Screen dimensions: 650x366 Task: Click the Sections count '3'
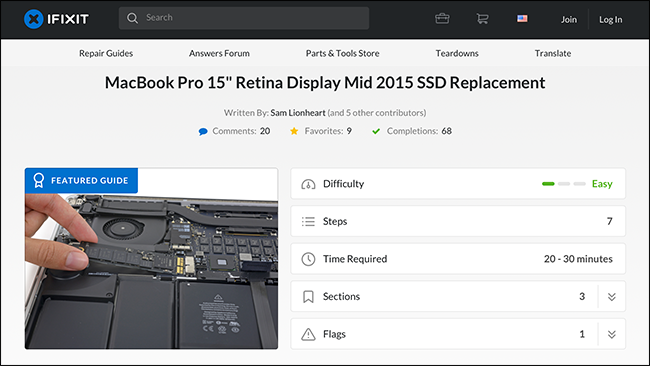click(x=582, y=296)
